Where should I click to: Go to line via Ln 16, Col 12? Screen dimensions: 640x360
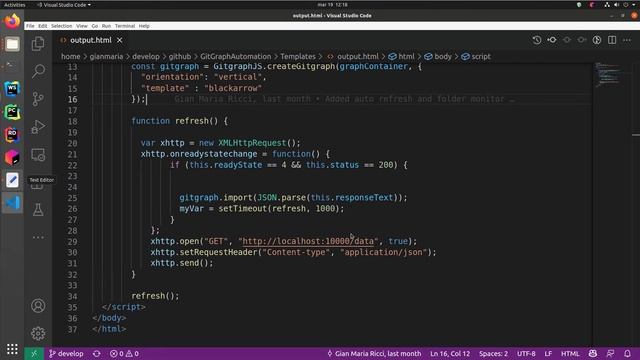tap(450, 353)
